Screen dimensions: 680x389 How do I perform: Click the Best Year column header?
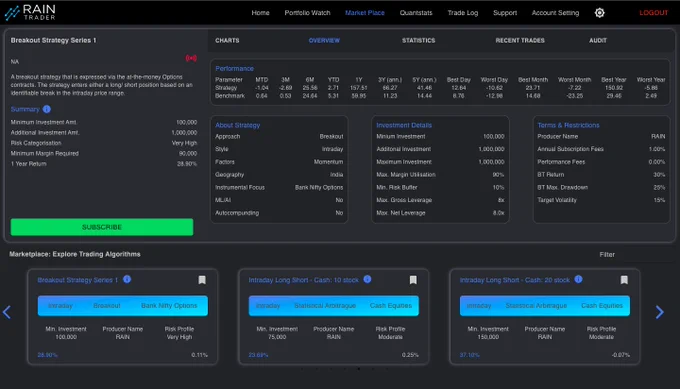click(614, 80)
